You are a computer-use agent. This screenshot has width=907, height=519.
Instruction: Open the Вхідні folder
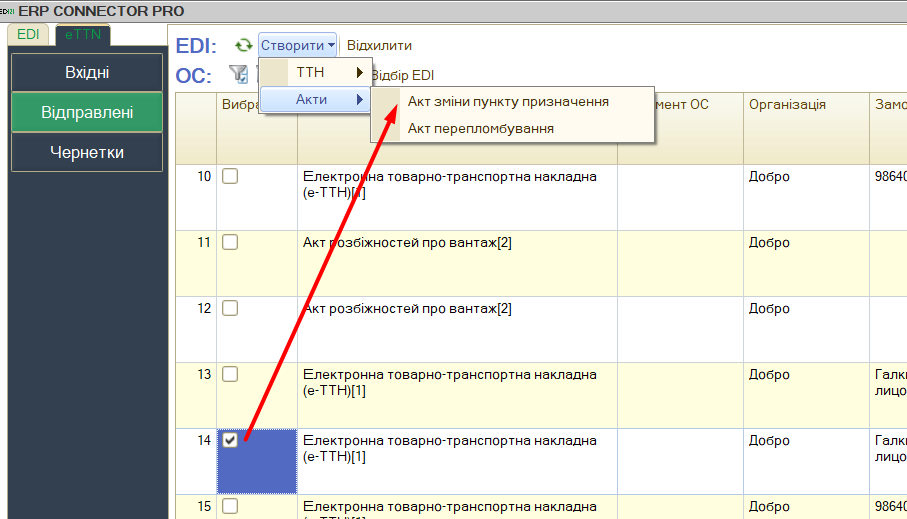click(87, 72)
